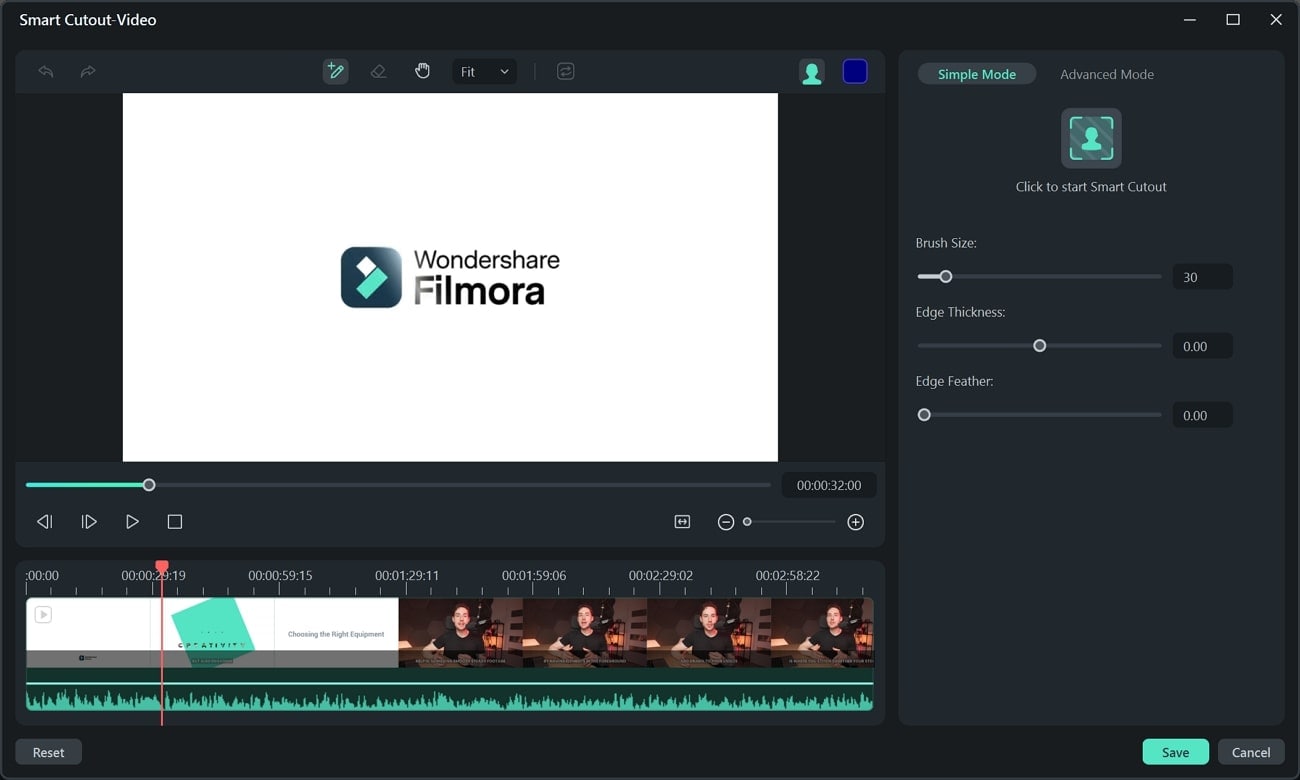The image size is (1300, 780).
Task: Activate the hand pan tool
Action: 422,71
